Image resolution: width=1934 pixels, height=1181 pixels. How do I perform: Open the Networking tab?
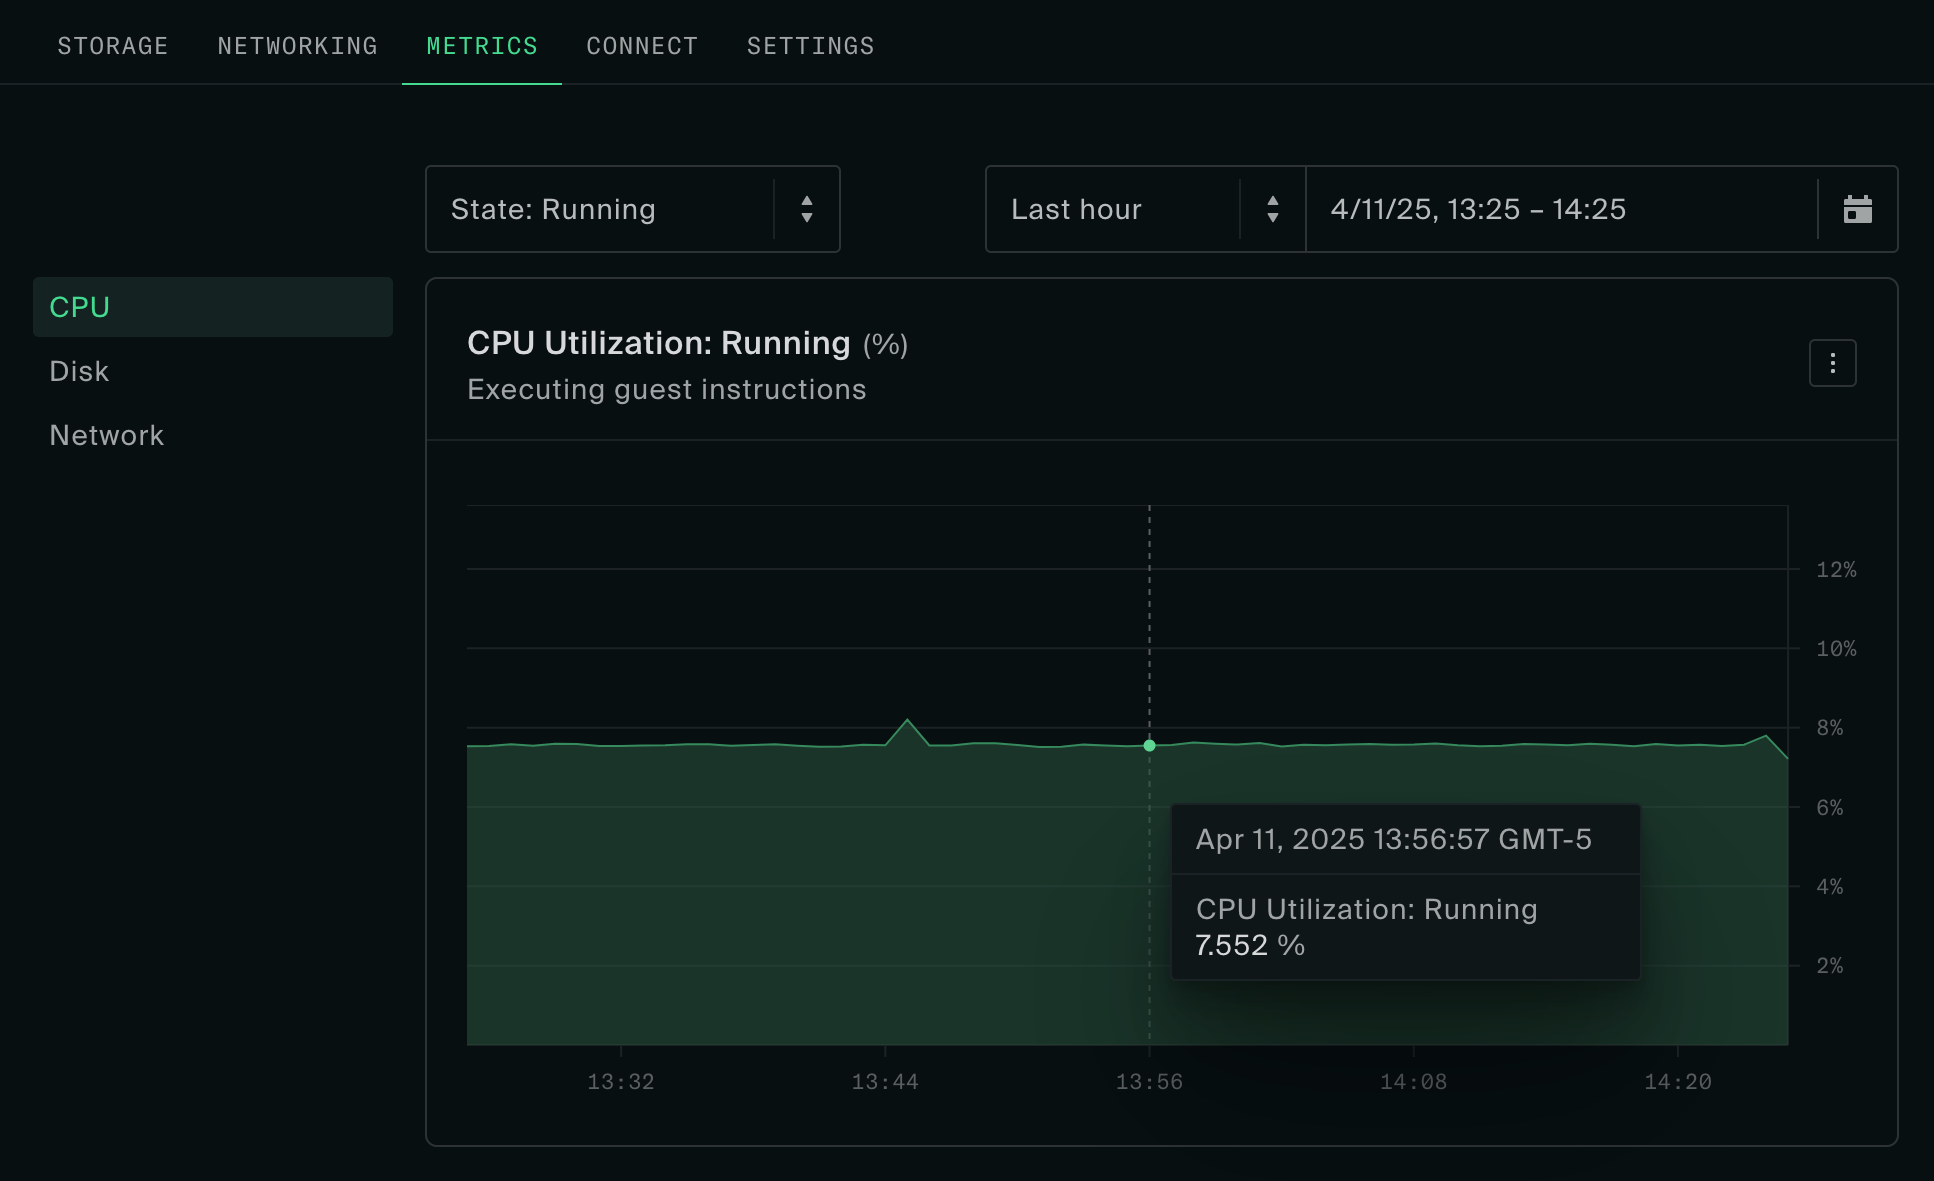297,46
